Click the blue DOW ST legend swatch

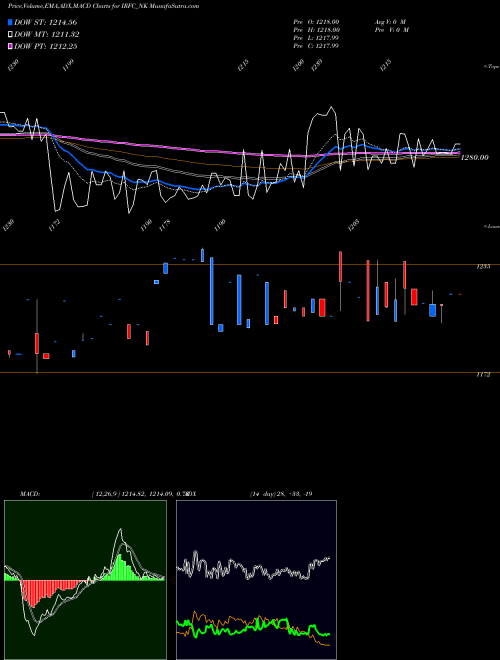pos(10,22)
